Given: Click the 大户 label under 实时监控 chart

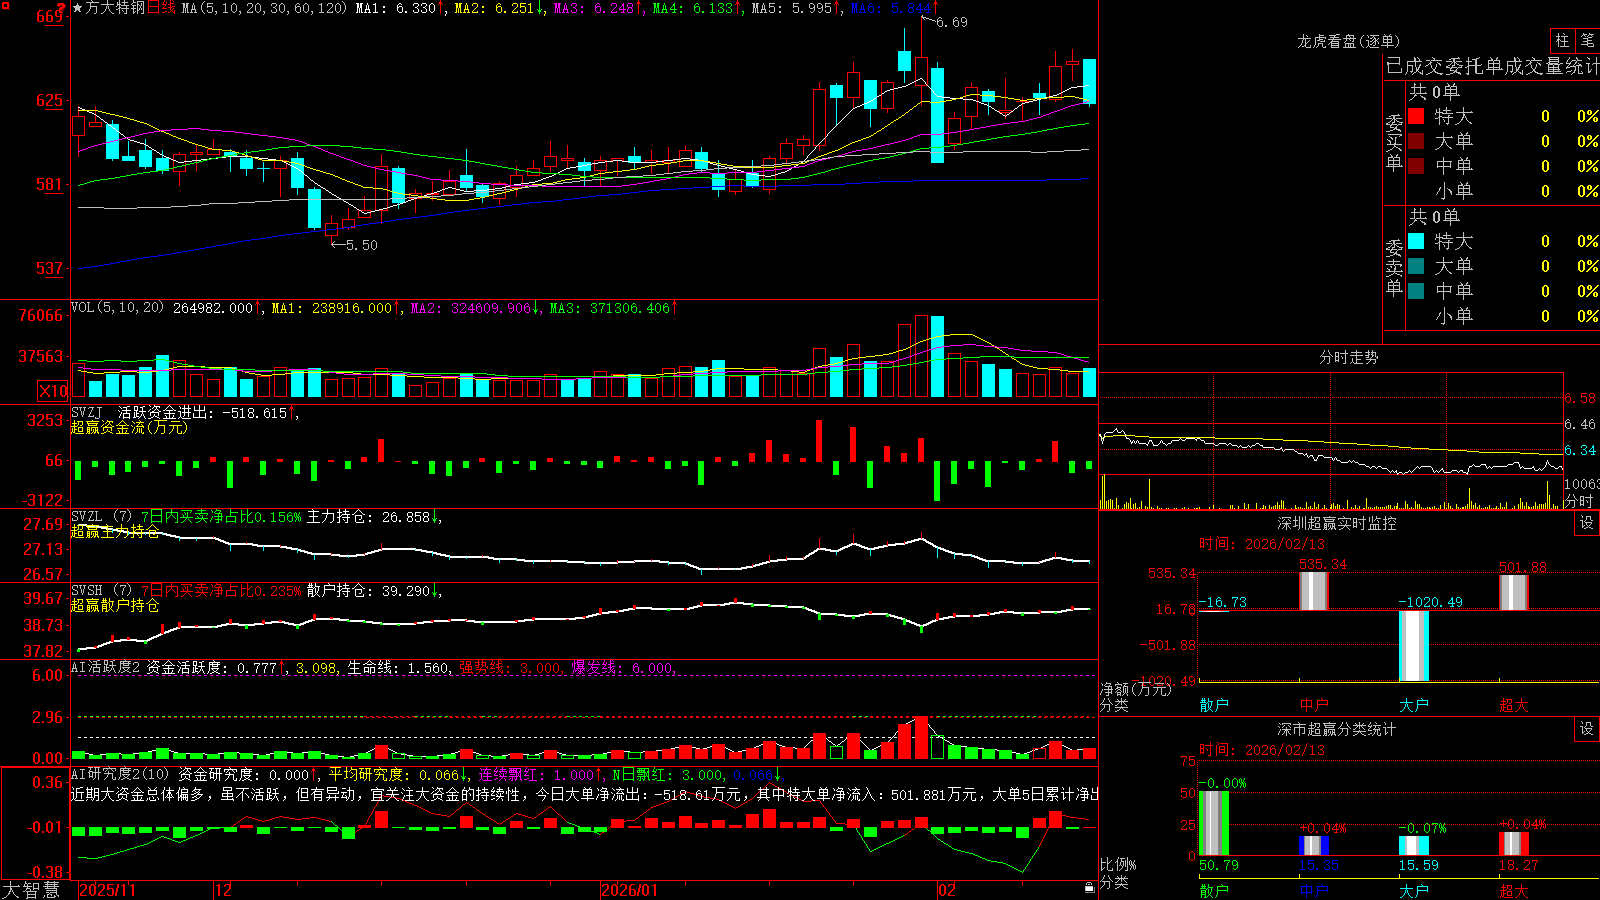Looking at the screenshot, I should (1413, 705).
